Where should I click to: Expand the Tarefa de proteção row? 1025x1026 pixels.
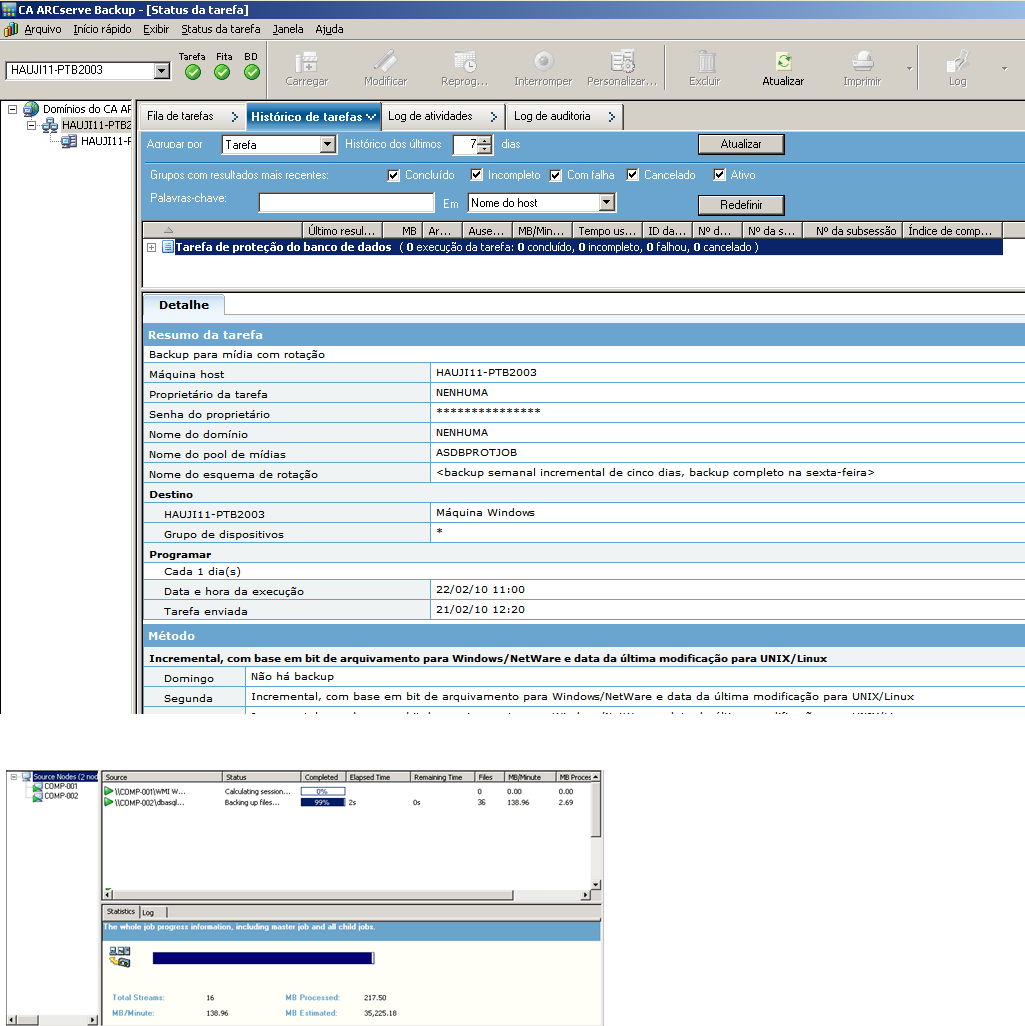[152, 247]
